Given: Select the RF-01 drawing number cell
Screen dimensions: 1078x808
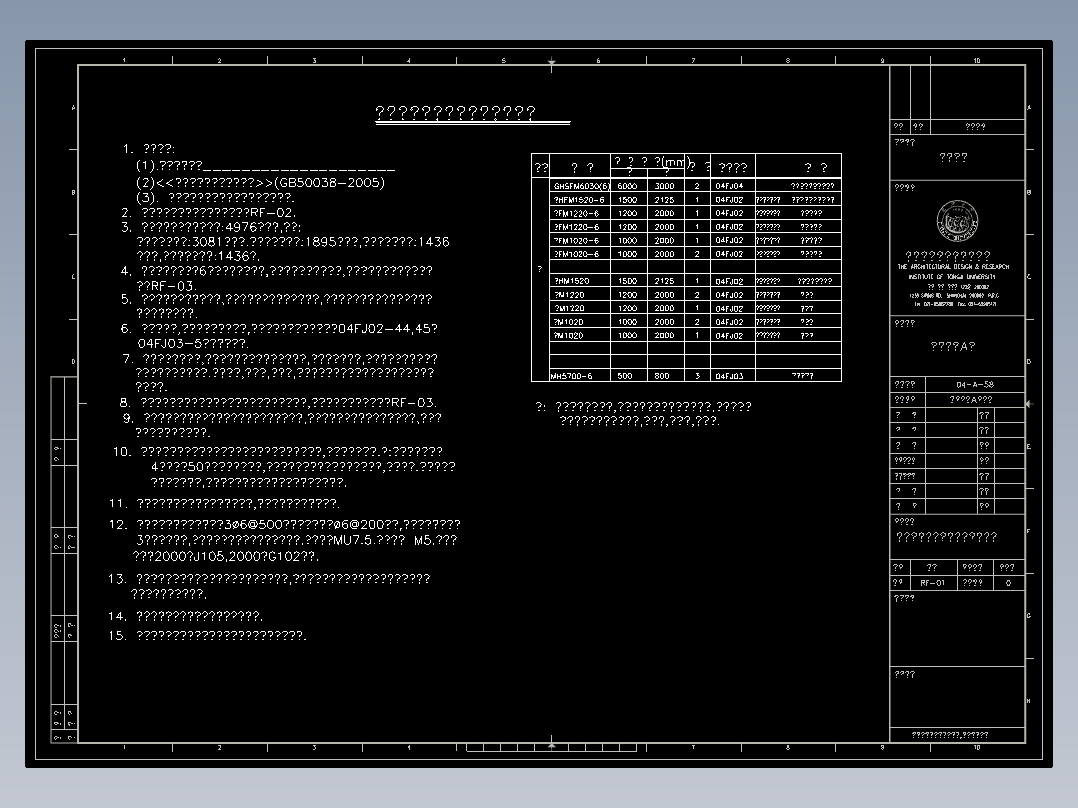Looking at the screenshot, I should click(x=933, y=582).
